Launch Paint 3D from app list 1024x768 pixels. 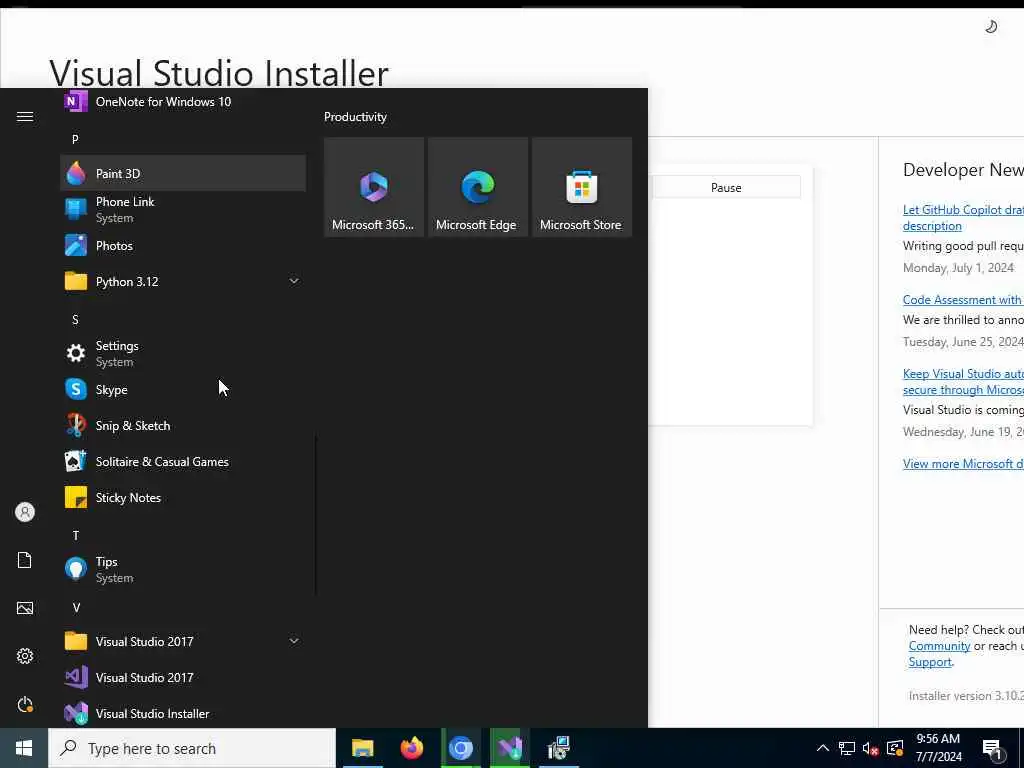(183, 173)
